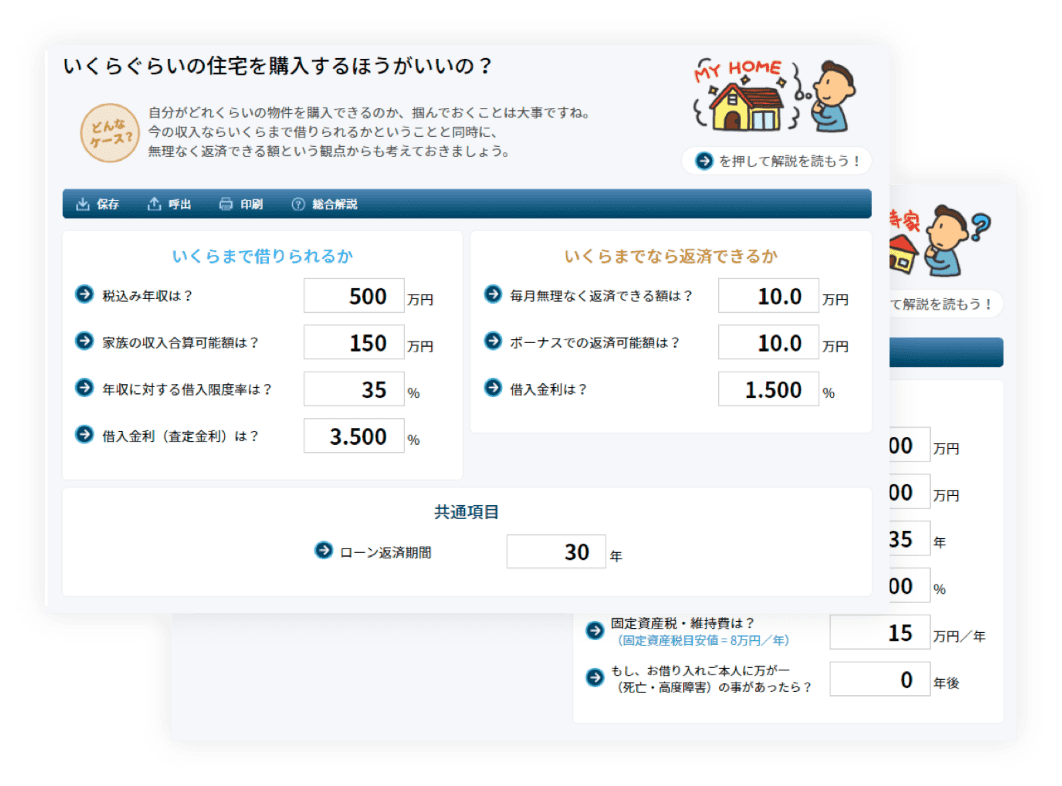1062x786 pixels.
Task: Click the を押して解説を読もう！ button
Action: pos(777,161)
